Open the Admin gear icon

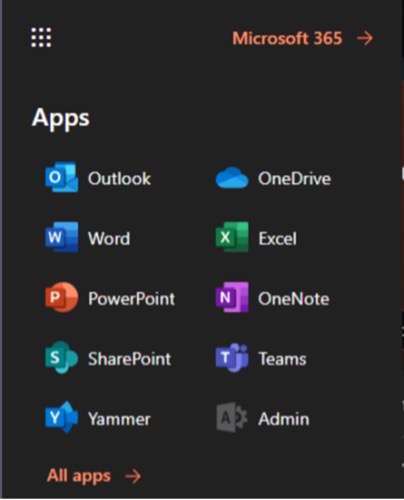[232, 417]
